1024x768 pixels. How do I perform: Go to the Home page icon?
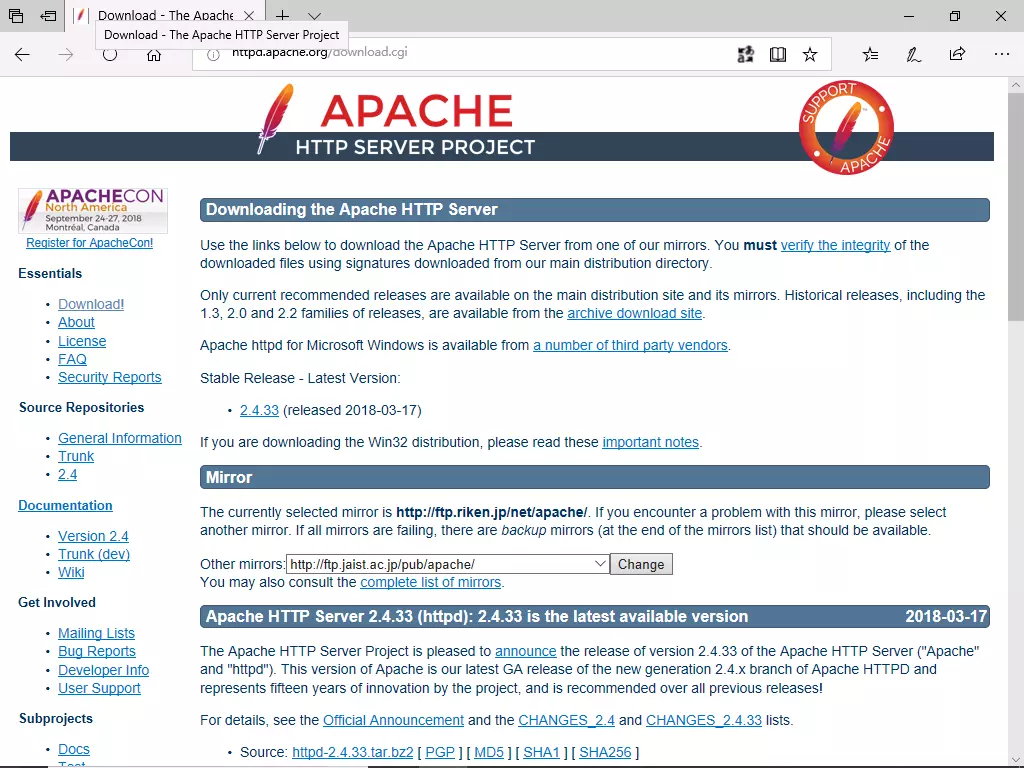pos(153,56)
